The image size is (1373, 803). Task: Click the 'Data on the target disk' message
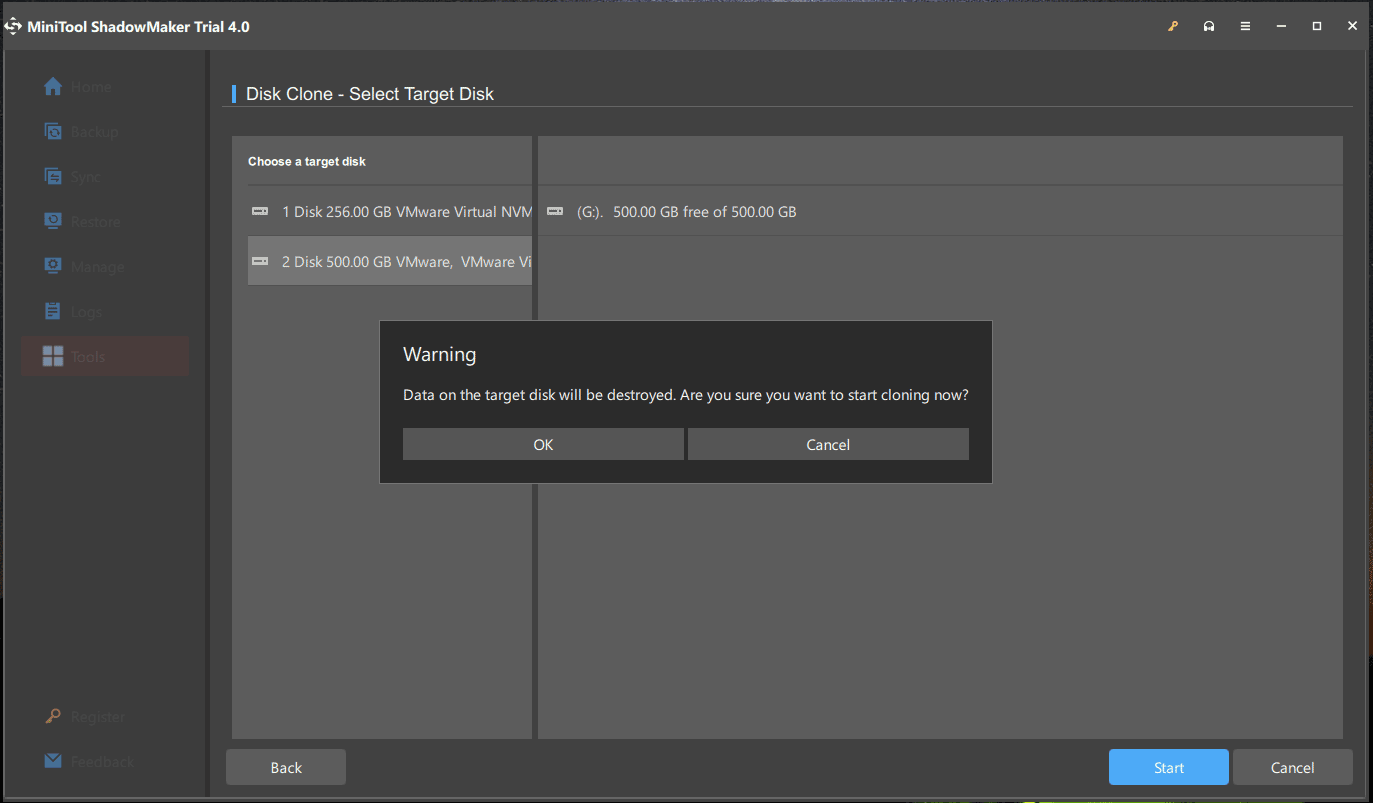pyautogui.click(x=686, y=395)
